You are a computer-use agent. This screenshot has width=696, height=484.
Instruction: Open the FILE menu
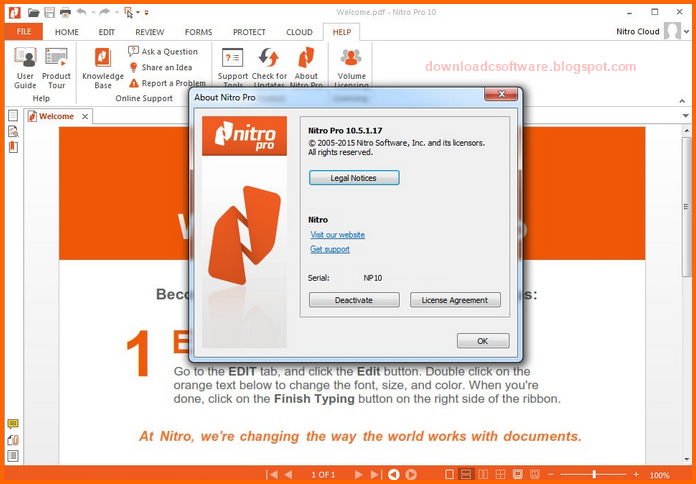[24, 32]
